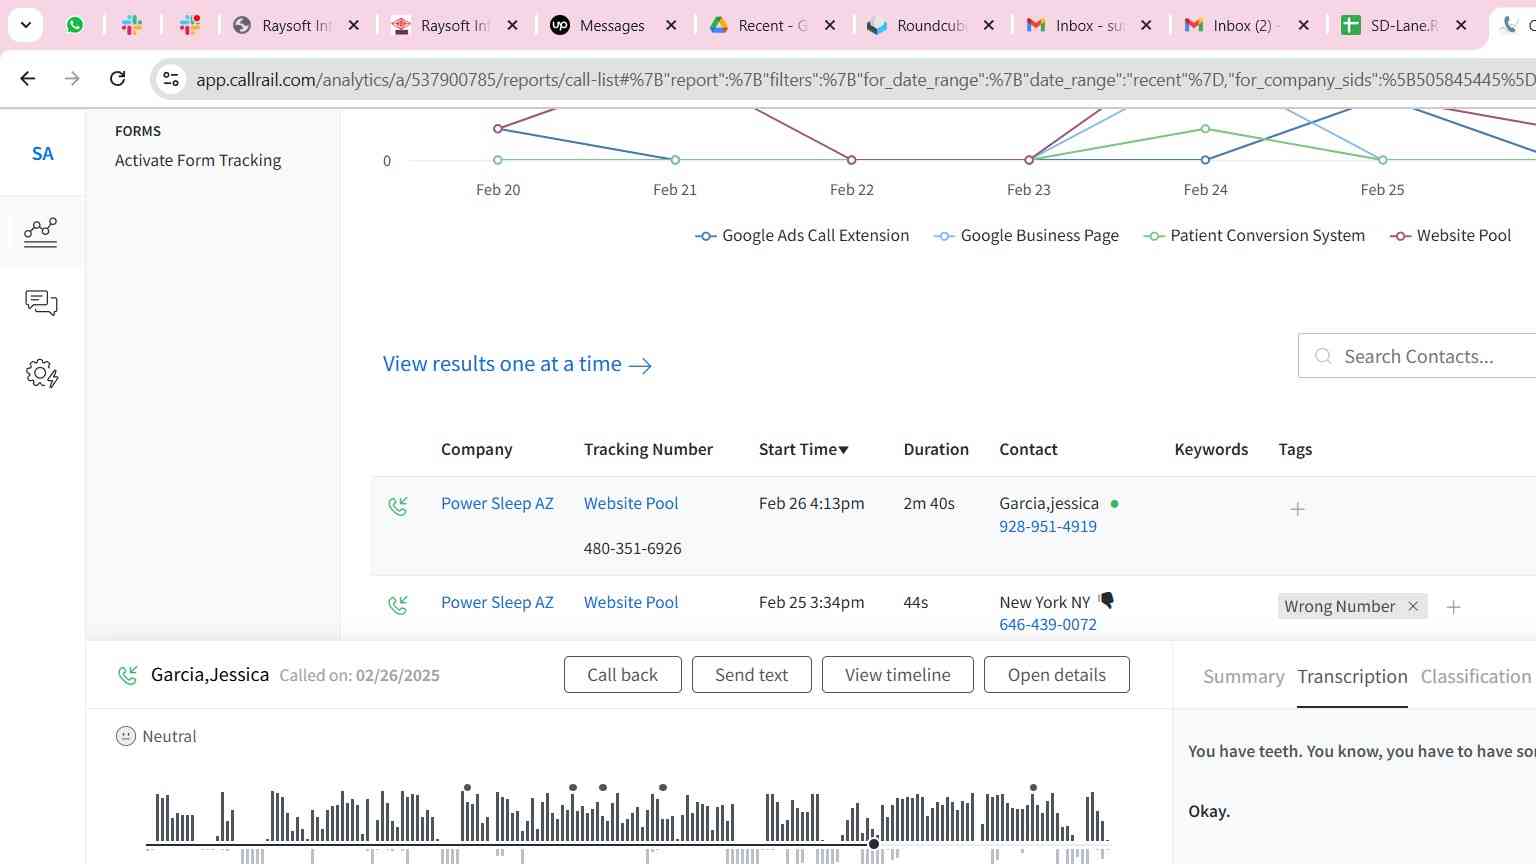Click the View timeline button
The width and height of the screenshot is (1536, 864).
pos(897,675)
